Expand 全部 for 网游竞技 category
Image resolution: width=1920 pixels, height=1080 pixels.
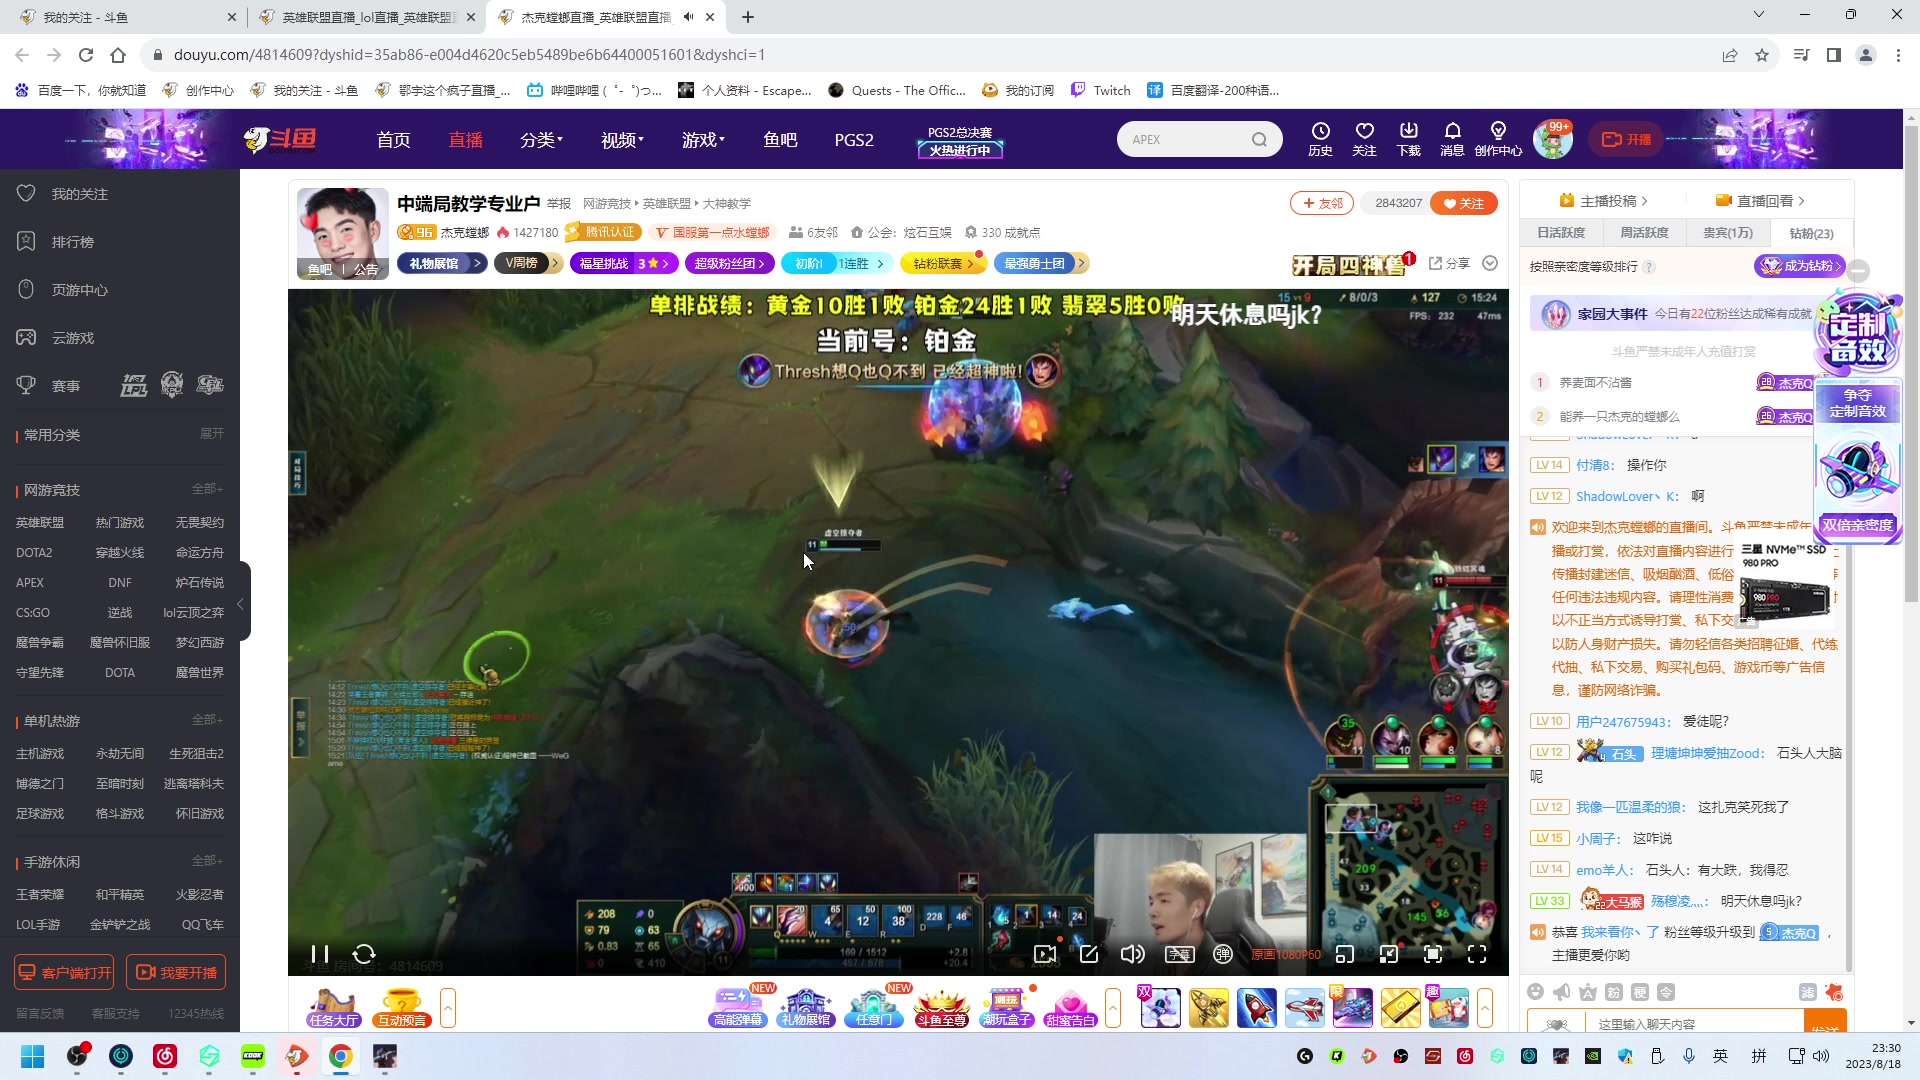point(208,489)
